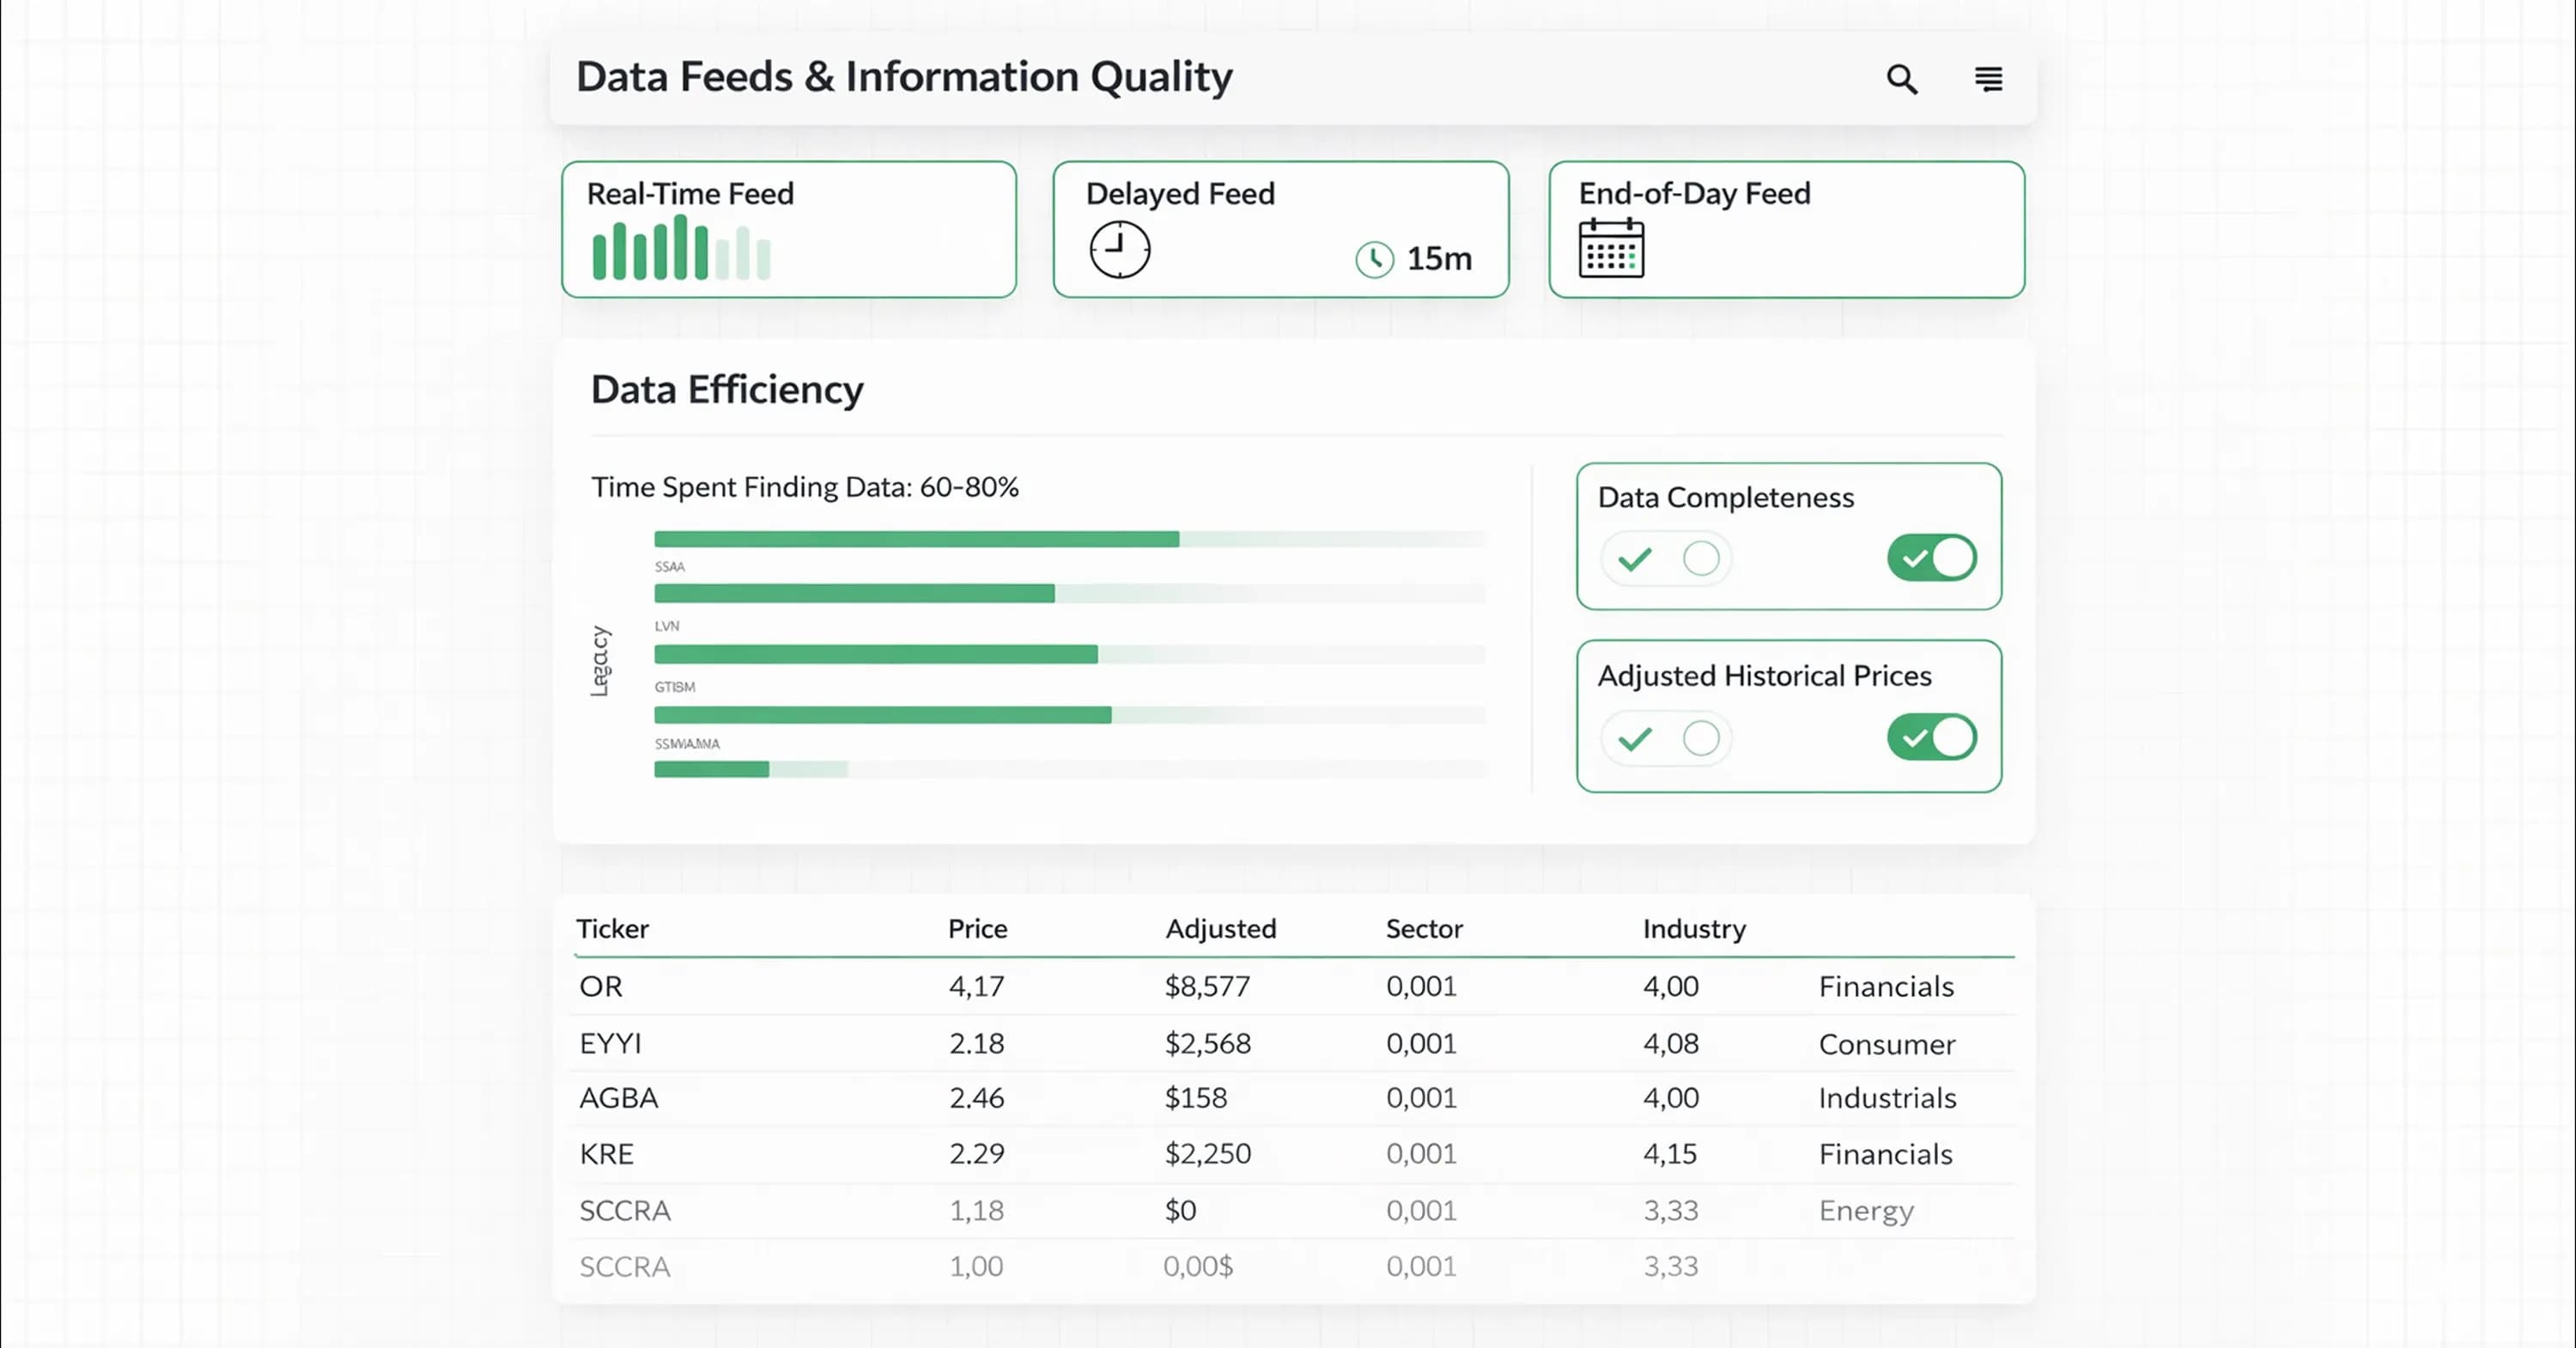Click the progress bar below LVN label
The width and height of the screenshot is (2576, 1348).
click(1070, 654)
